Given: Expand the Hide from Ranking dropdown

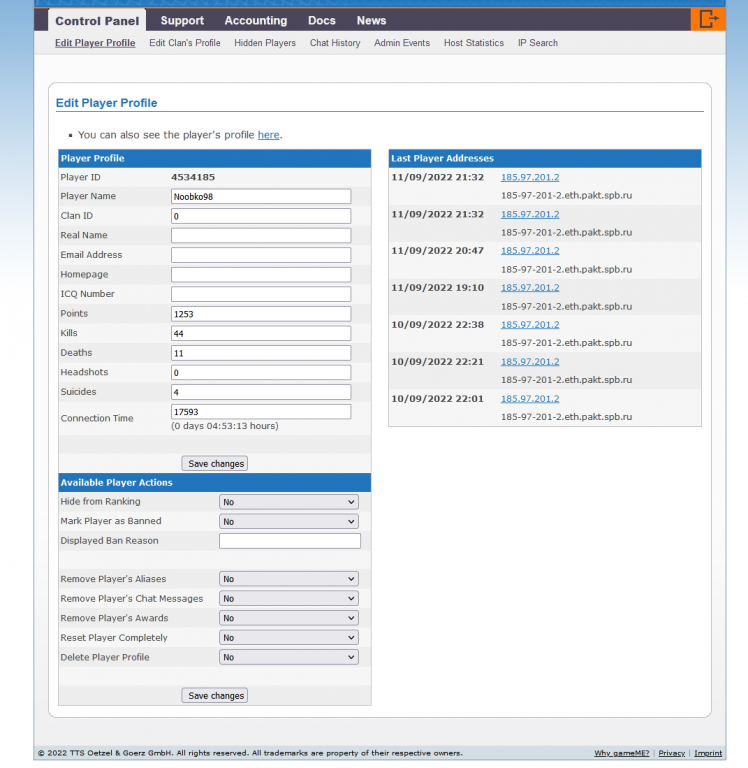Looking at the screenshot, I should pos(288,502).
